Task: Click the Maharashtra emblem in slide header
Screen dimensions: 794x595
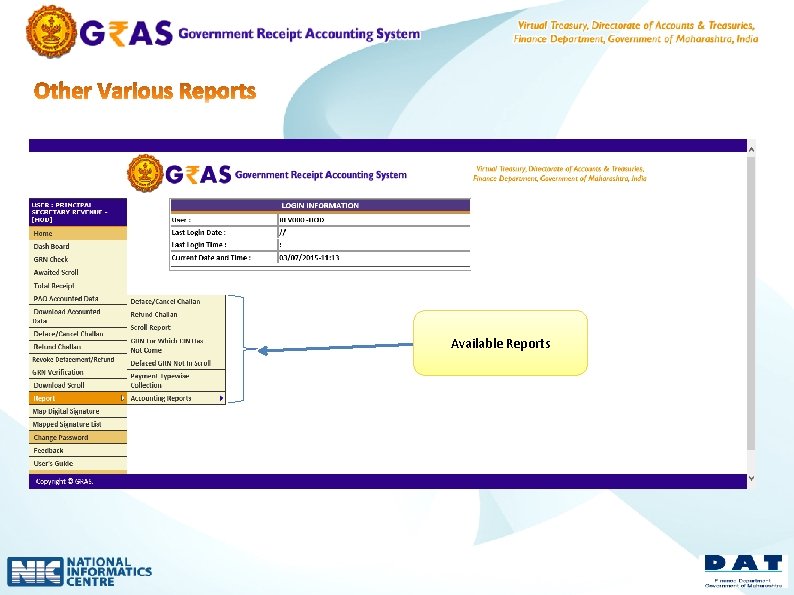Action: click(51, 31)
